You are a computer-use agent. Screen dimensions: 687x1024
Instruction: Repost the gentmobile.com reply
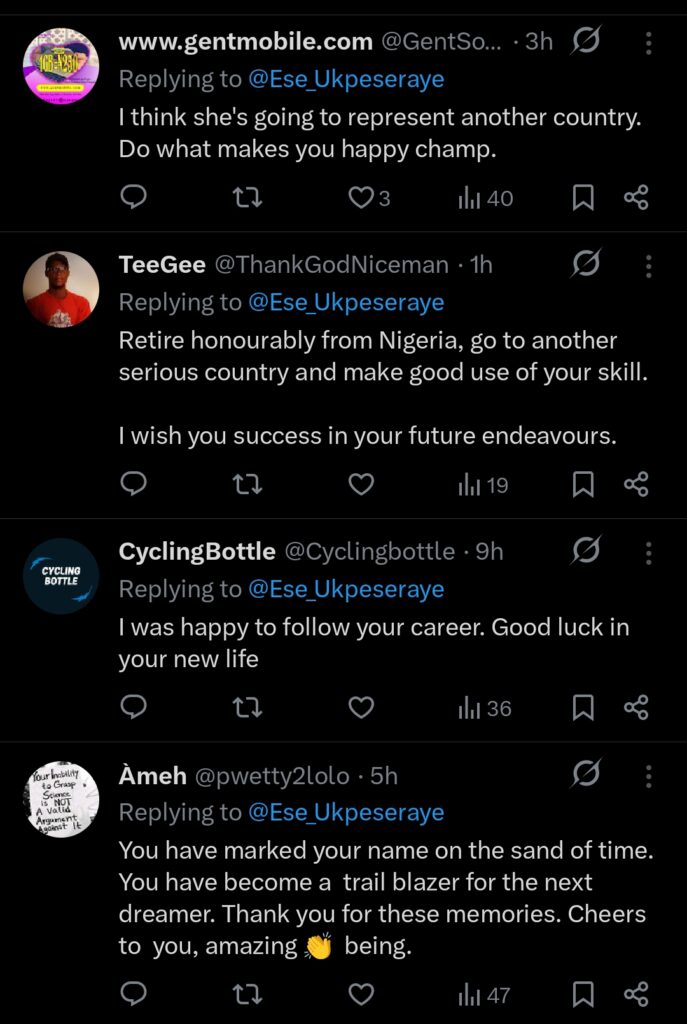[247, 198]
